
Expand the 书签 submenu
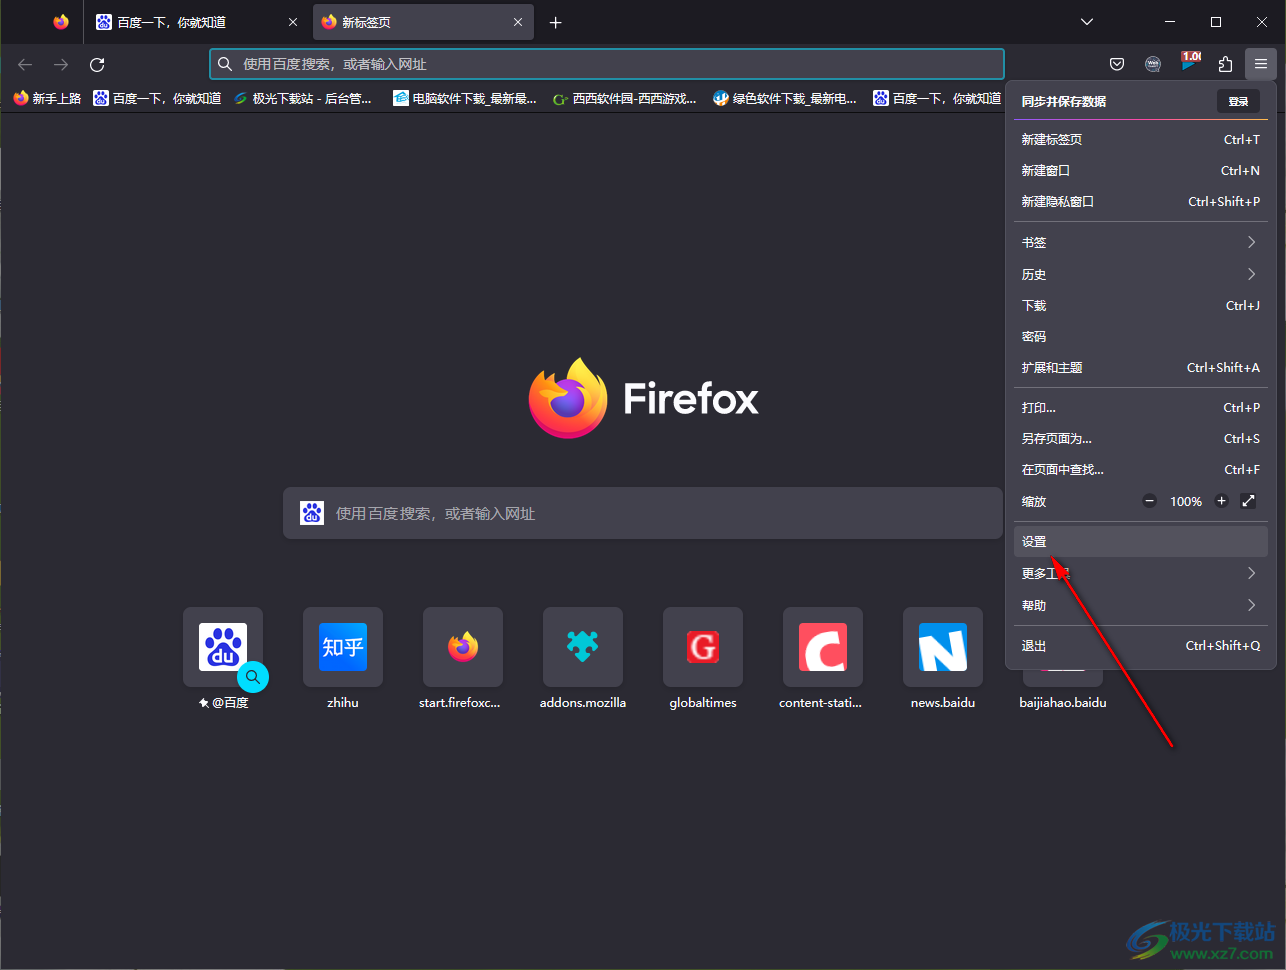(1140, 242)
